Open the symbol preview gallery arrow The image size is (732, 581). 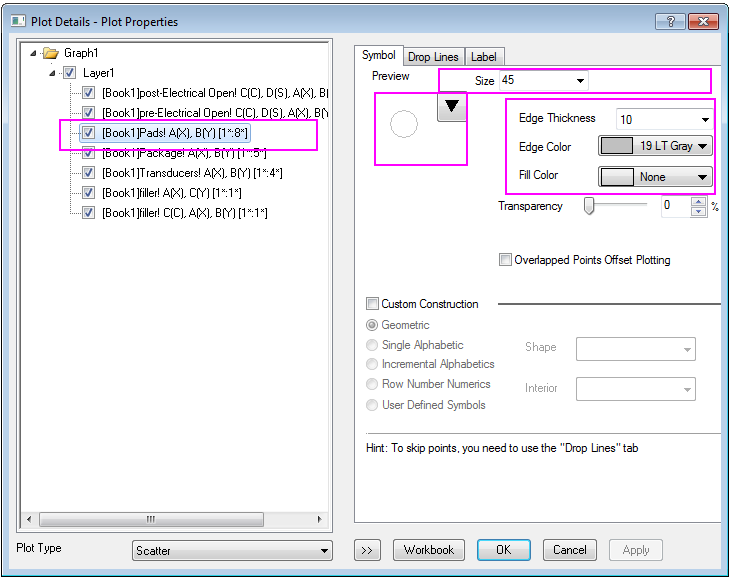click(453, 108)
